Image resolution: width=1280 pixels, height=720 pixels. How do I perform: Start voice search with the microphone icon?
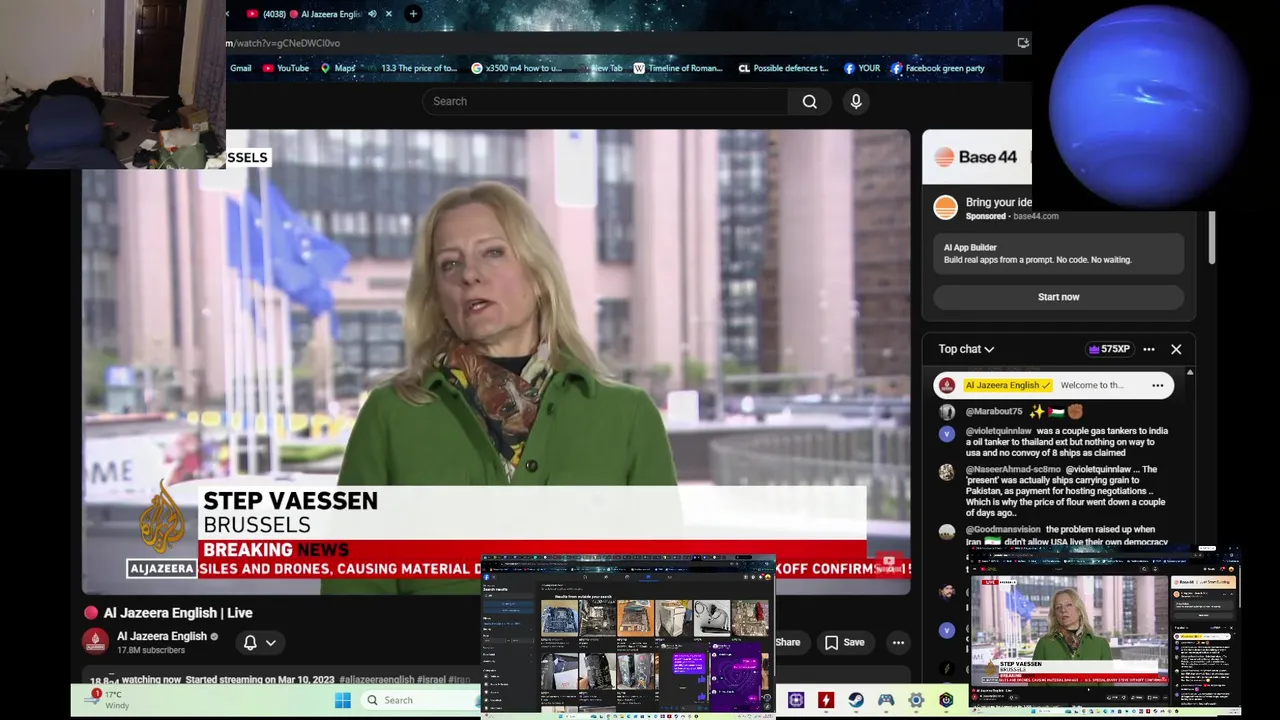[x=856, y=101]
